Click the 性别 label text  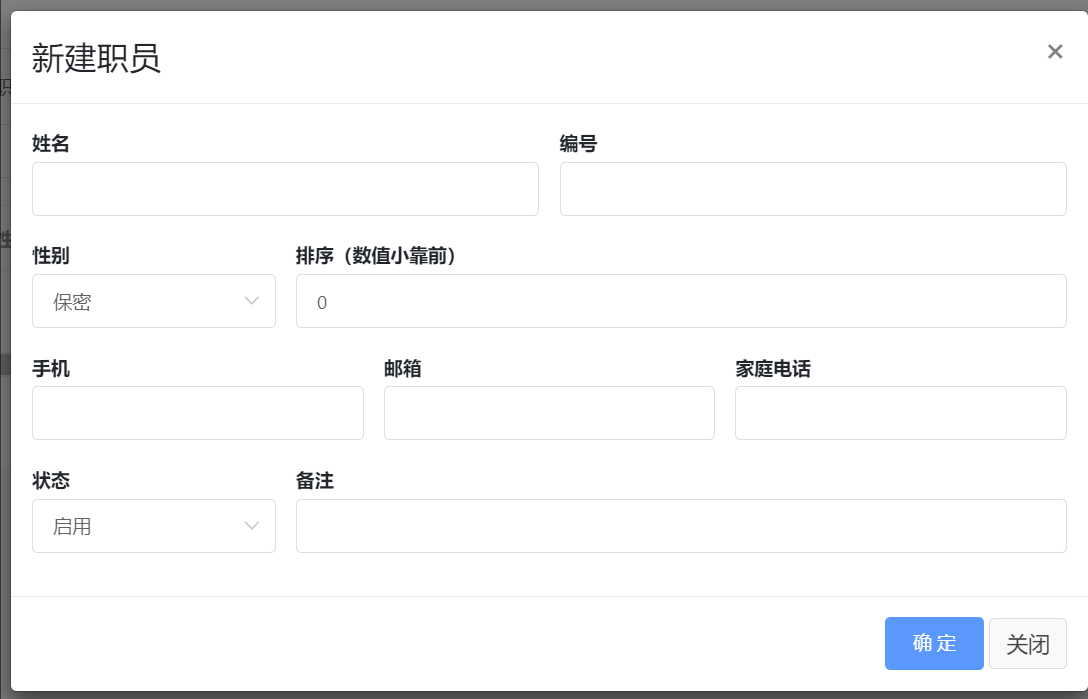click(x=51, y=256)
